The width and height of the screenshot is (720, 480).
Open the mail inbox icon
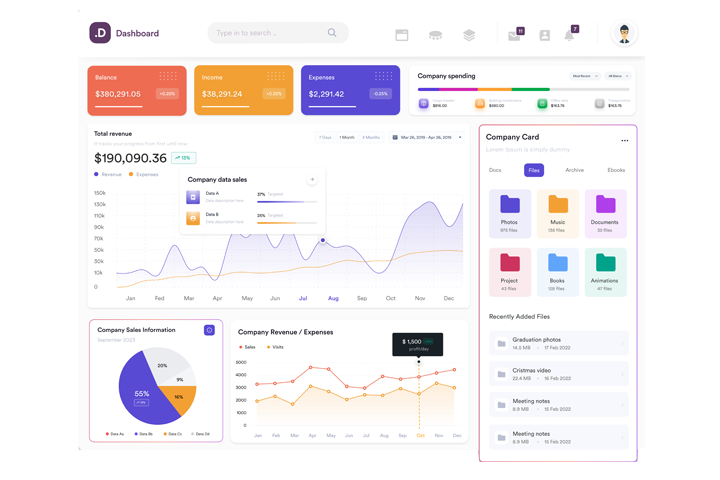click(514, 35)
